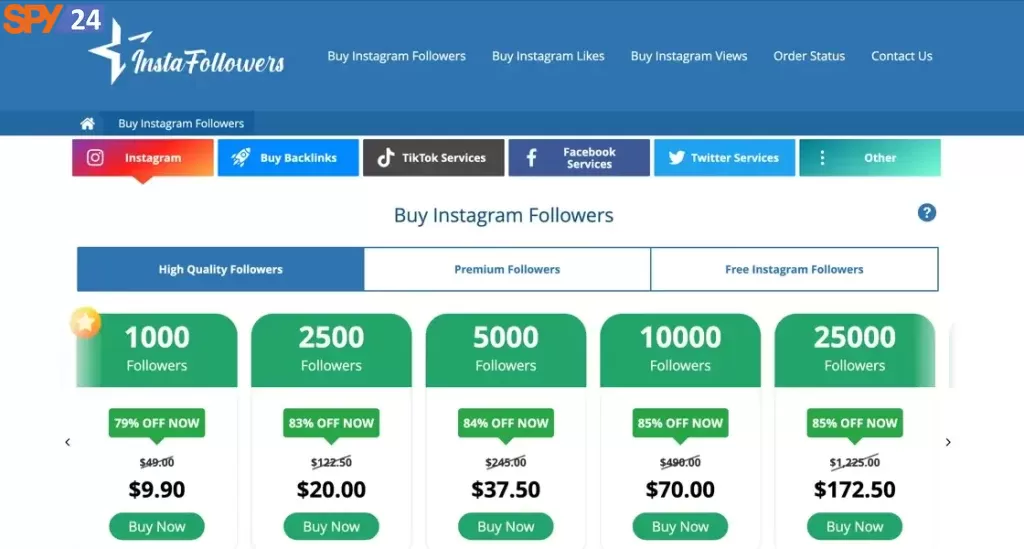Show next packages with right carousel arrow
This screenshot has height=549, width=1024.
tap(948, 442)
